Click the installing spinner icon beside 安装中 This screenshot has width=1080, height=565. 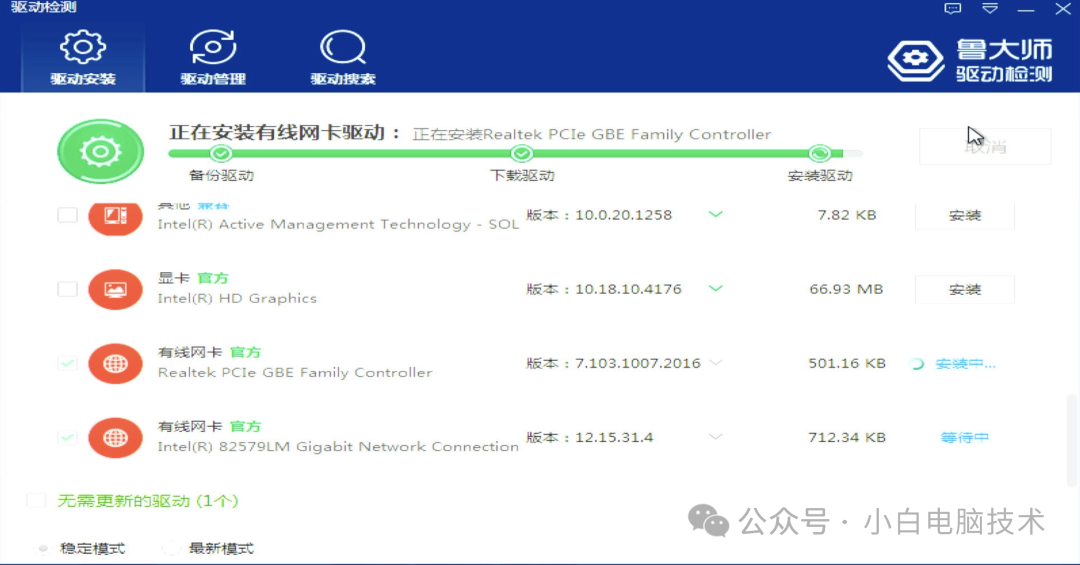click(x=917, y=364)
